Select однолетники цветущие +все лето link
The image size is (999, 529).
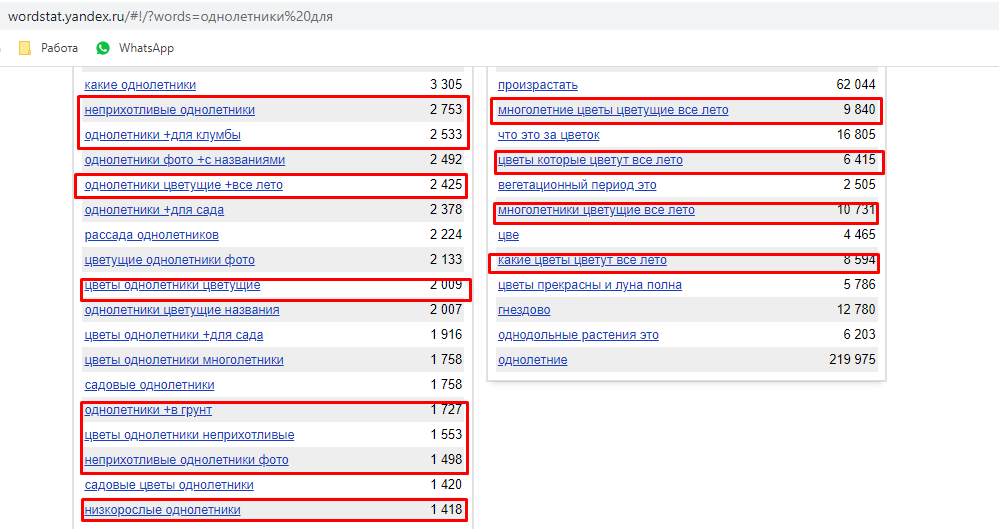[x=183, y=185]
